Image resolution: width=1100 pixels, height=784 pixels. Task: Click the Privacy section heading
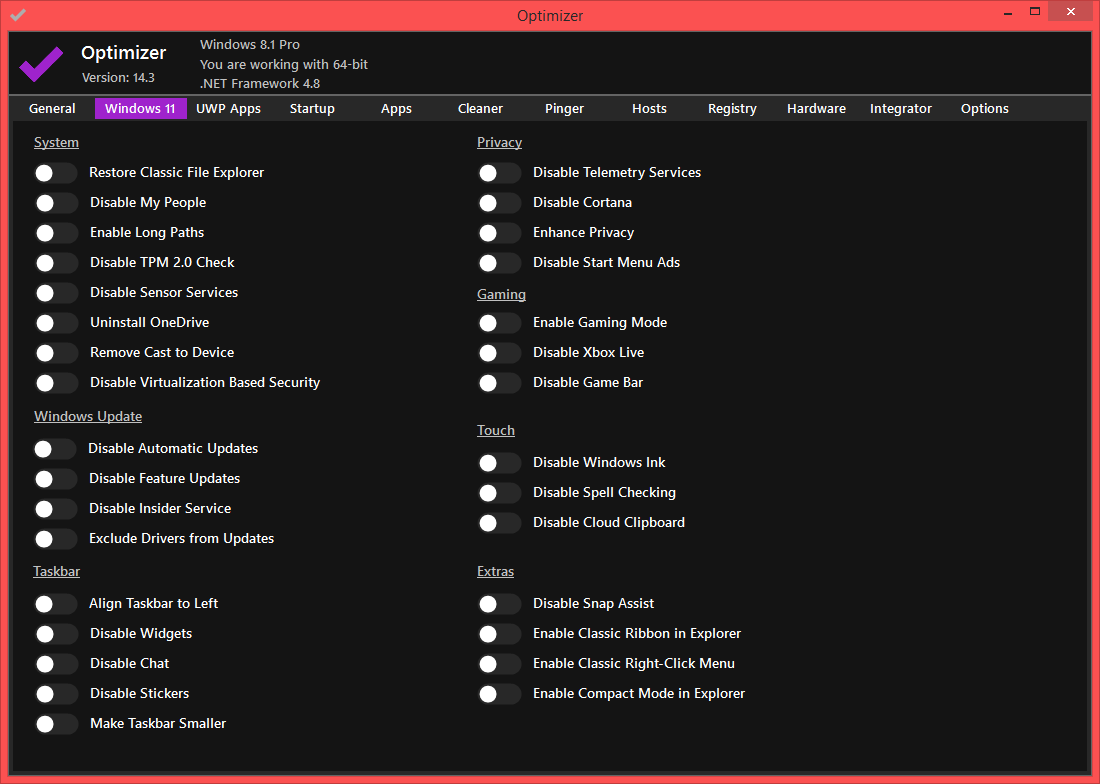pos(499,143)
